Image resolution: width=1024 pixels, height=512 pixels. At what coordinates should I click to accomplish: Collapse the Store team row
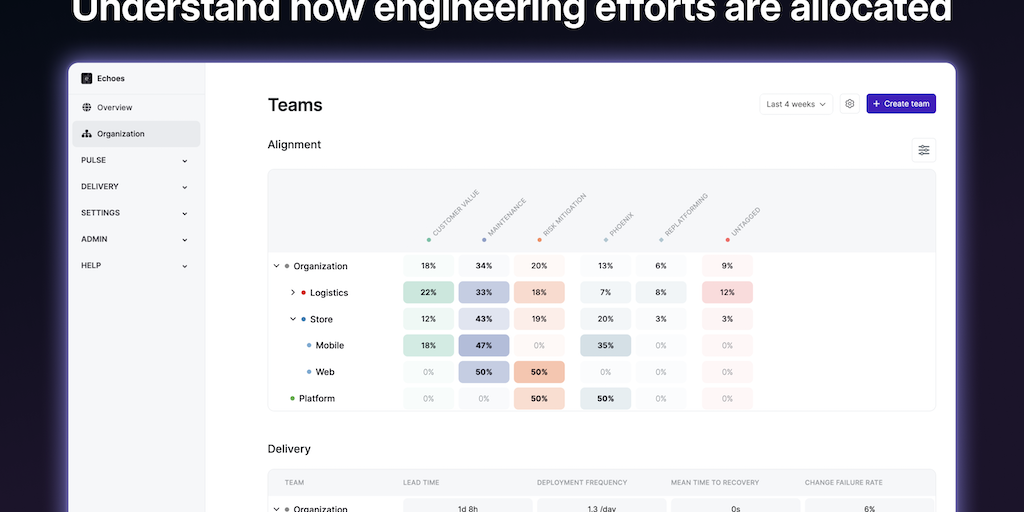coord(293,319)
